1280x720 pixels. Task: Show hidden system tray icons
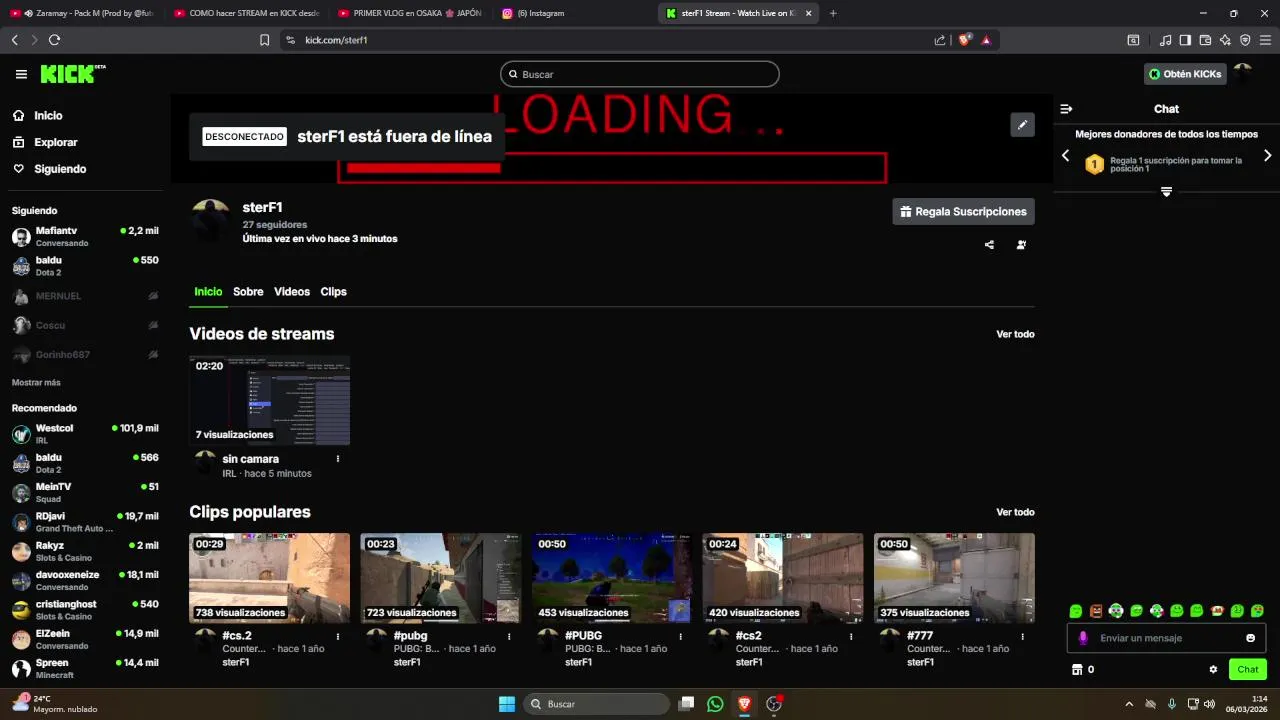1129,704
